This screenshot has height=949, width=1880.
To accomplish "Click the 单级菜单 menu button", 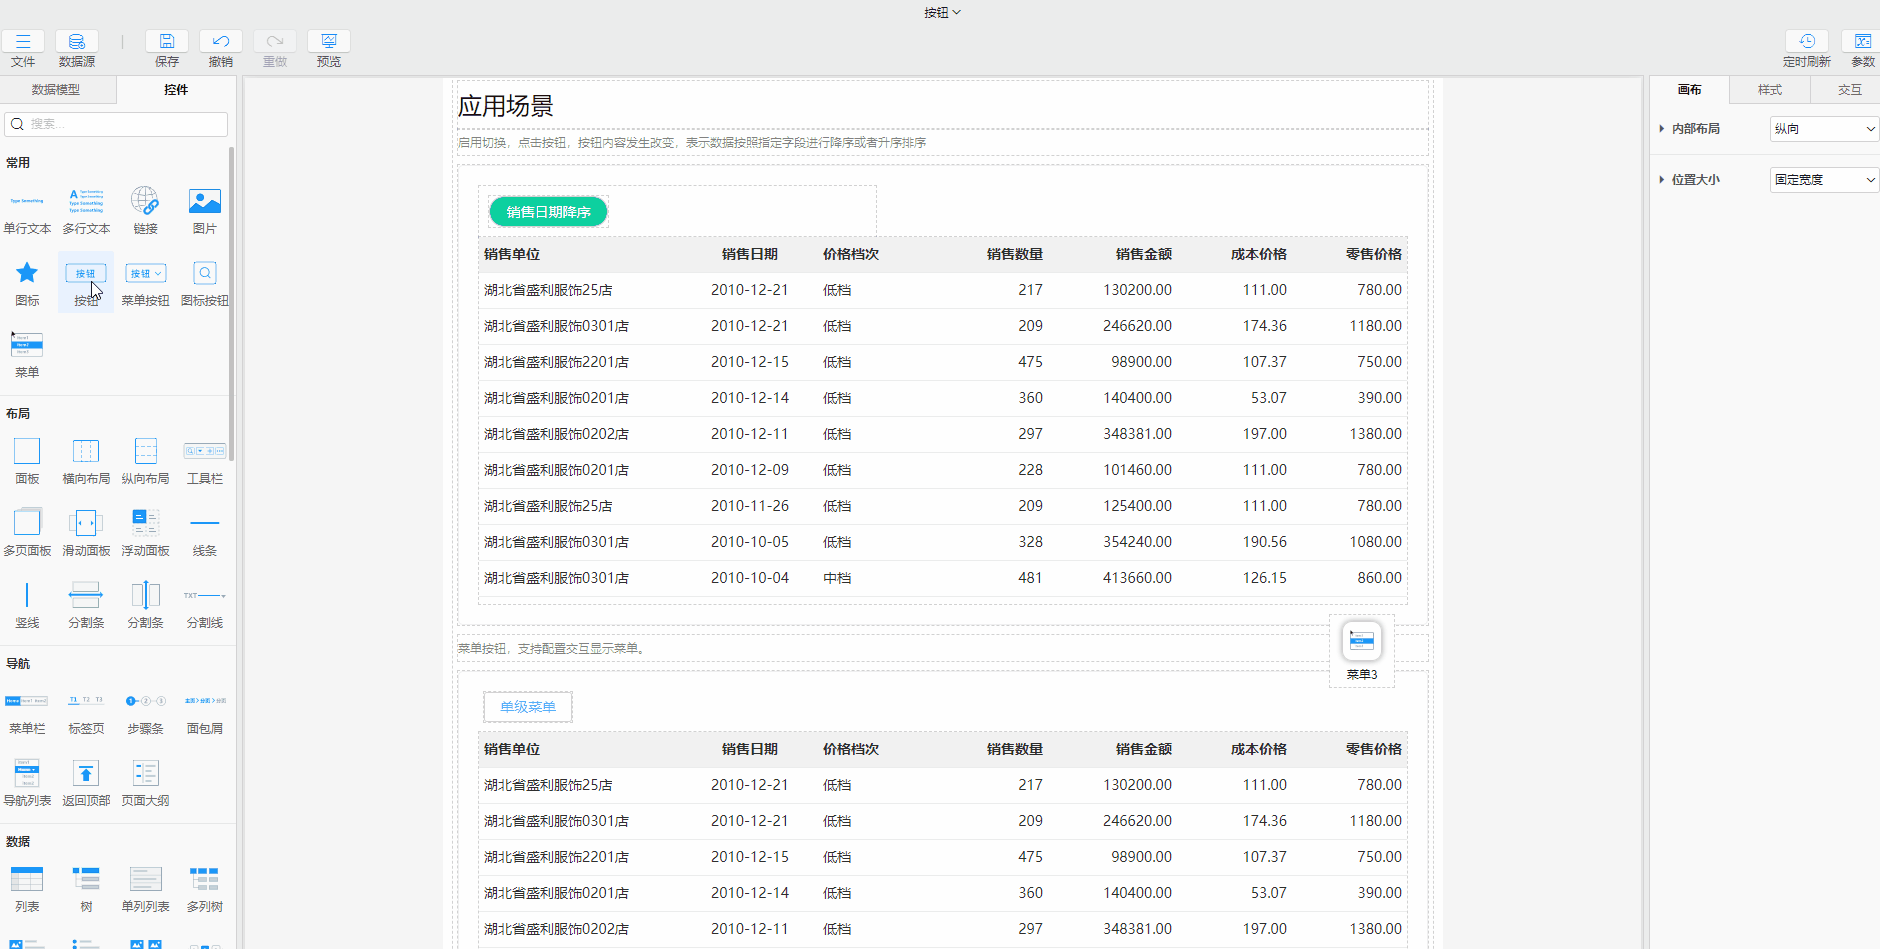I will pos(528,707).
